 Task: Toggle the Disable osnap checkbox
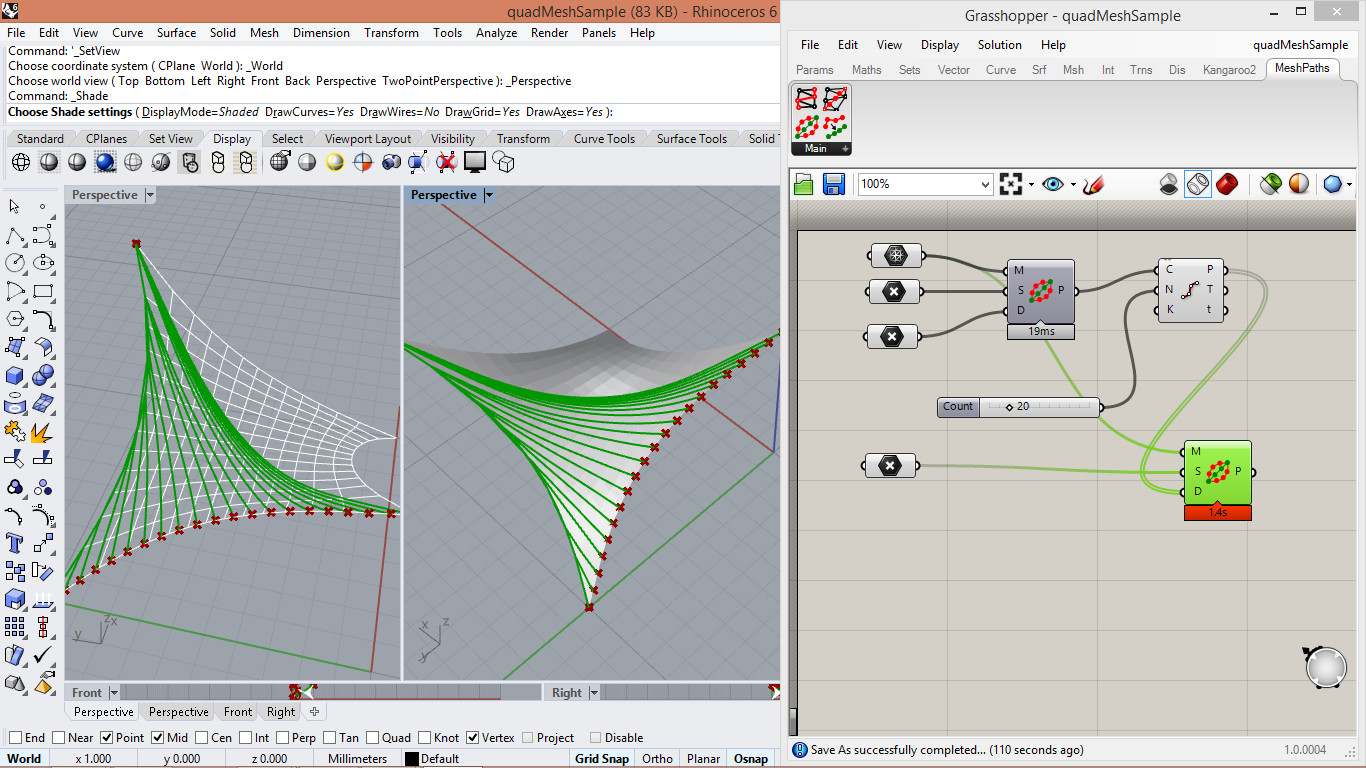click(596, 738)
